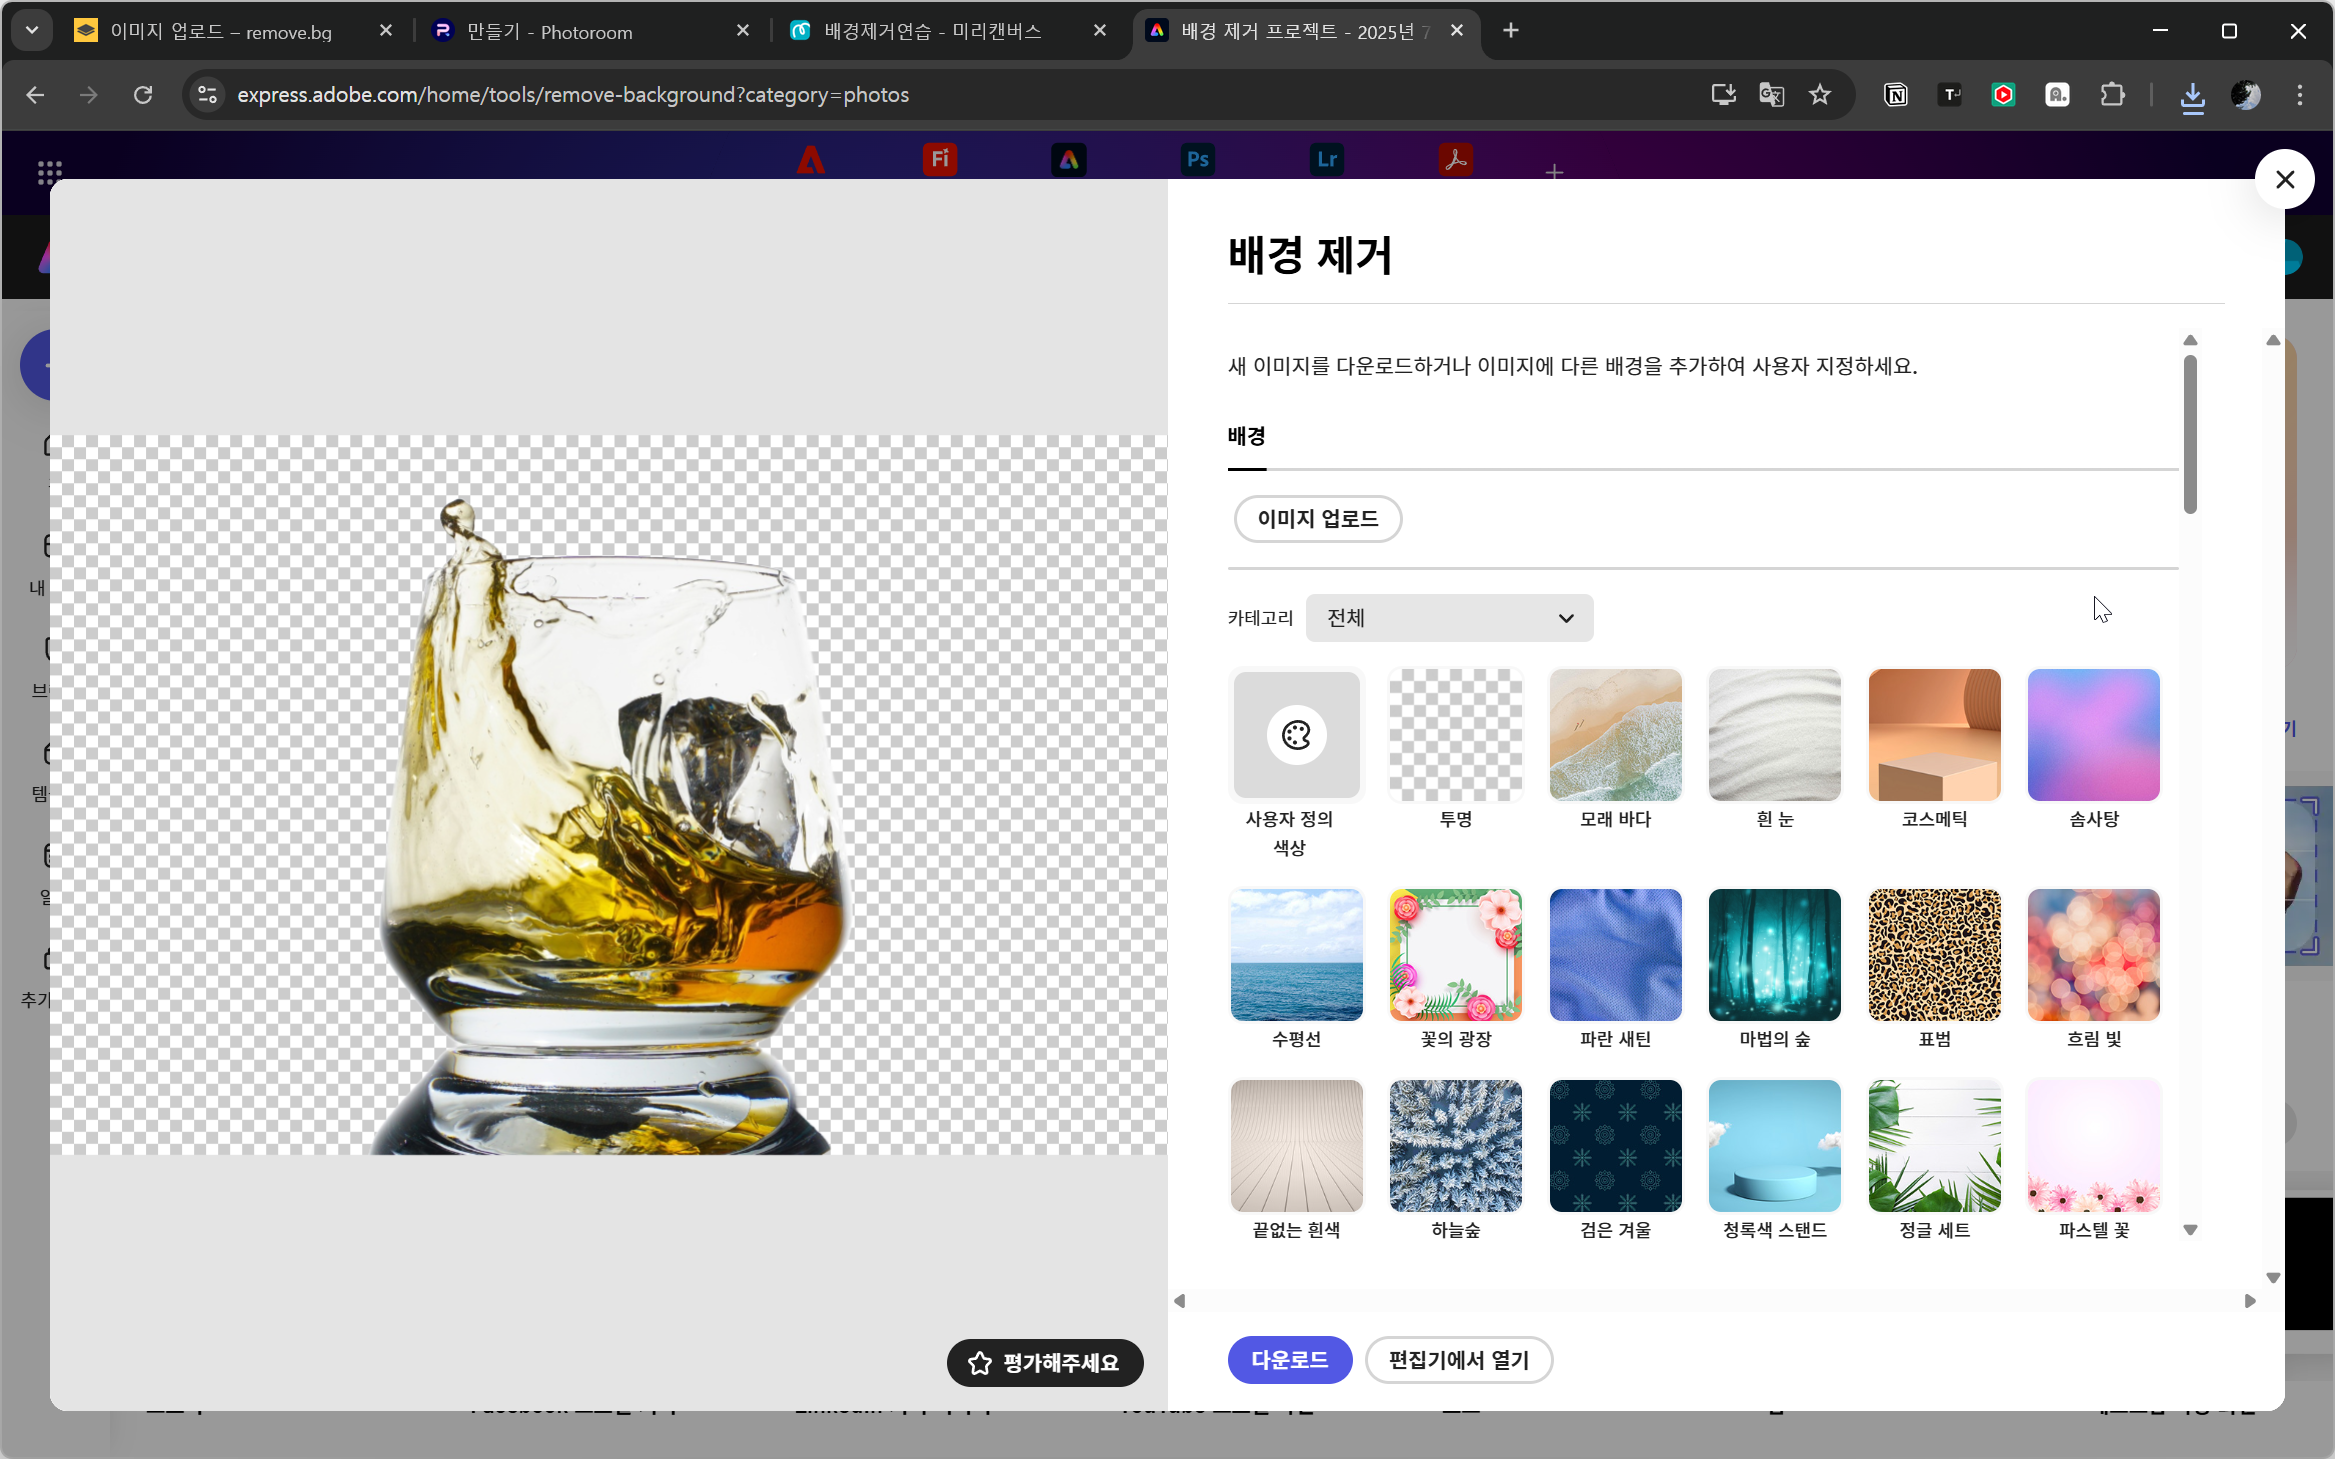Screen dimensions: 2335x1459
Task: Click the 이미지 업로드 button
Action: click(x=1317, y=519)
